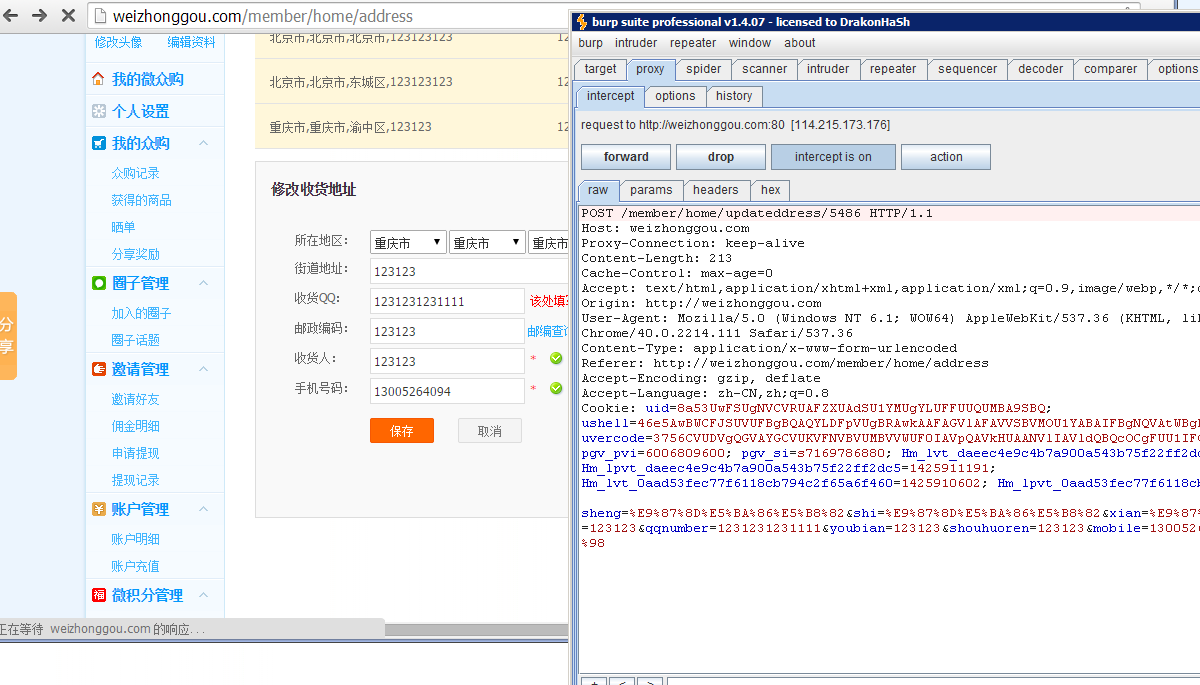1200x685 pixels.
Task: Open 众购记录 sidebar link
Action: coord(135,173)
